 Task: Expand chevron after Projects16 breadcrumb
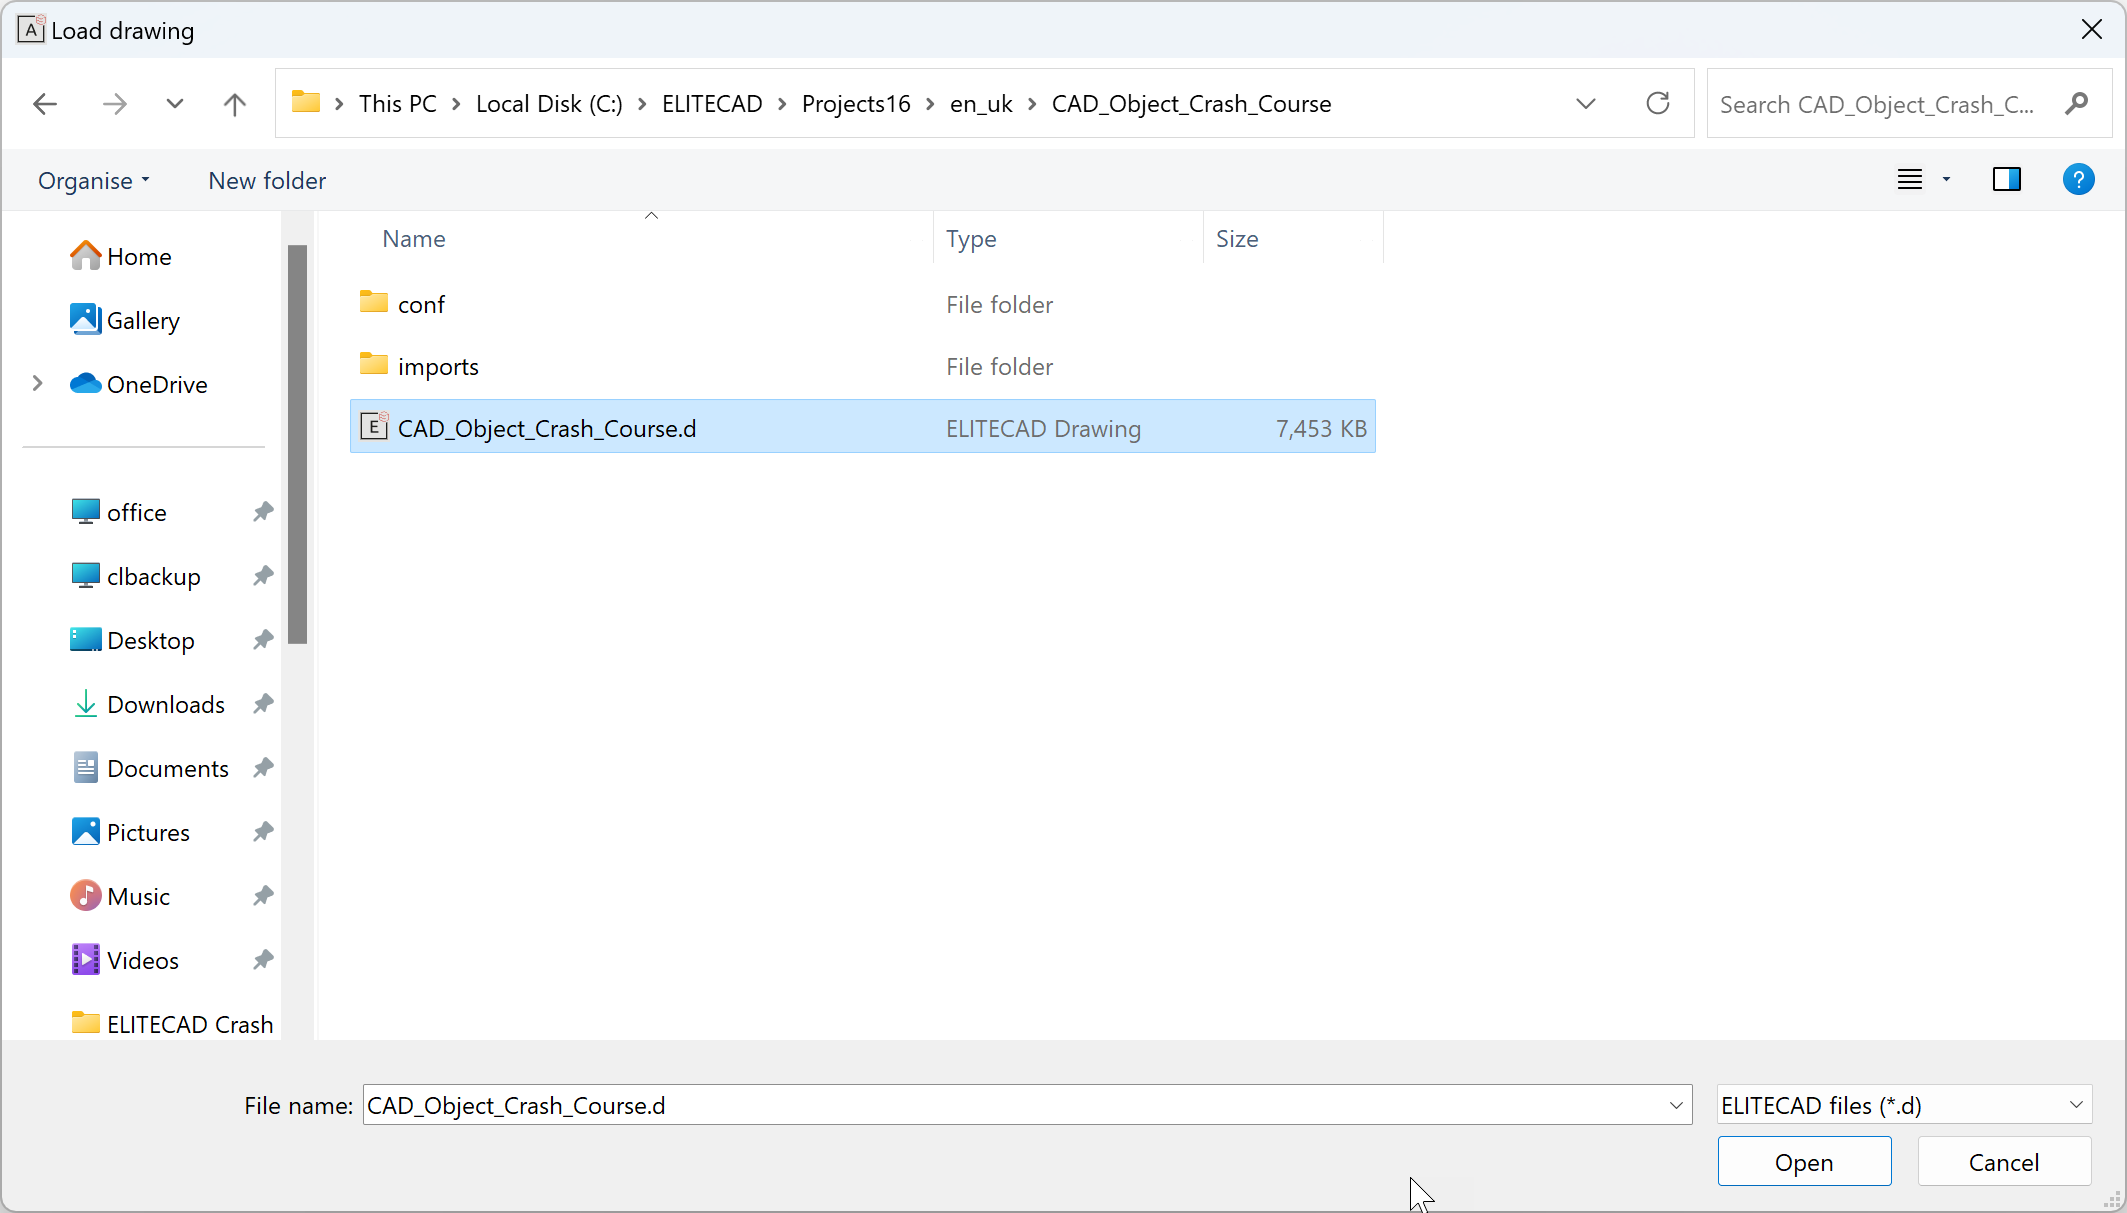point(930,104)
